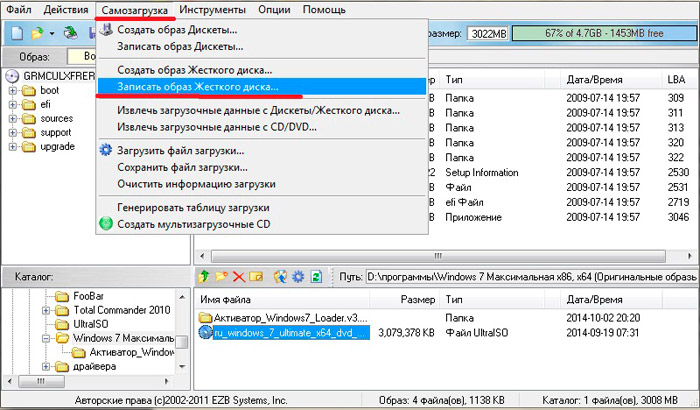Open the Опции menu
Image resolution: width=700 pixels, height=410 pixels.
tap(275, 9)
